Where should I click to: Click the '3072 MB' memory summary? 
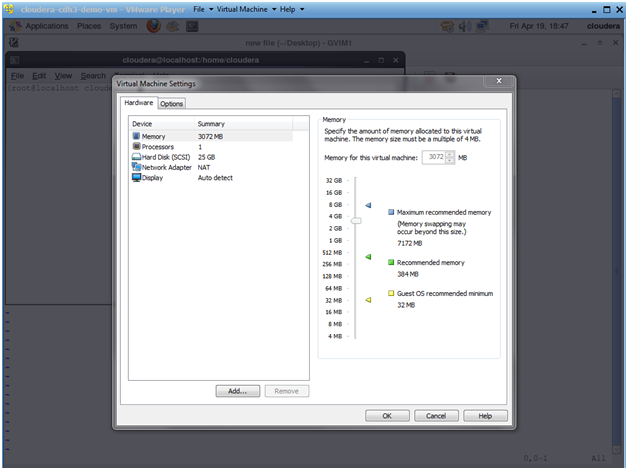tap(210, 137)
